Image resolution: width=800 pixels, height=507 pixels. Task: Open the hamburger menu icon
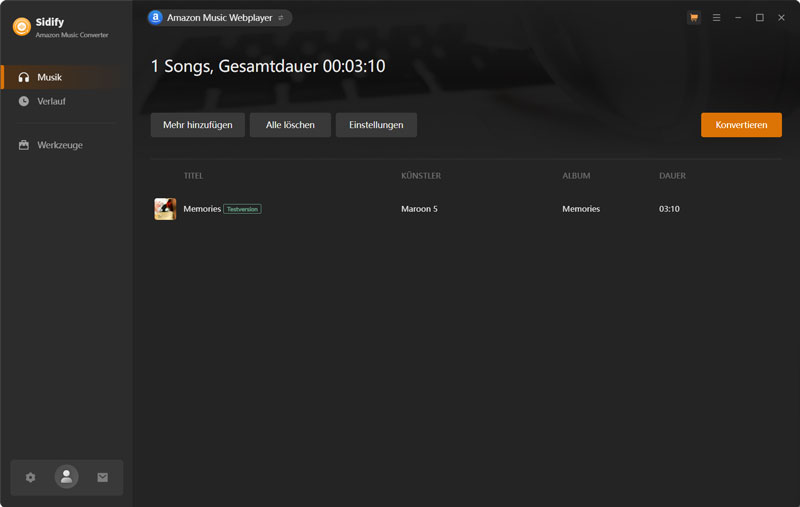[716, 17]
